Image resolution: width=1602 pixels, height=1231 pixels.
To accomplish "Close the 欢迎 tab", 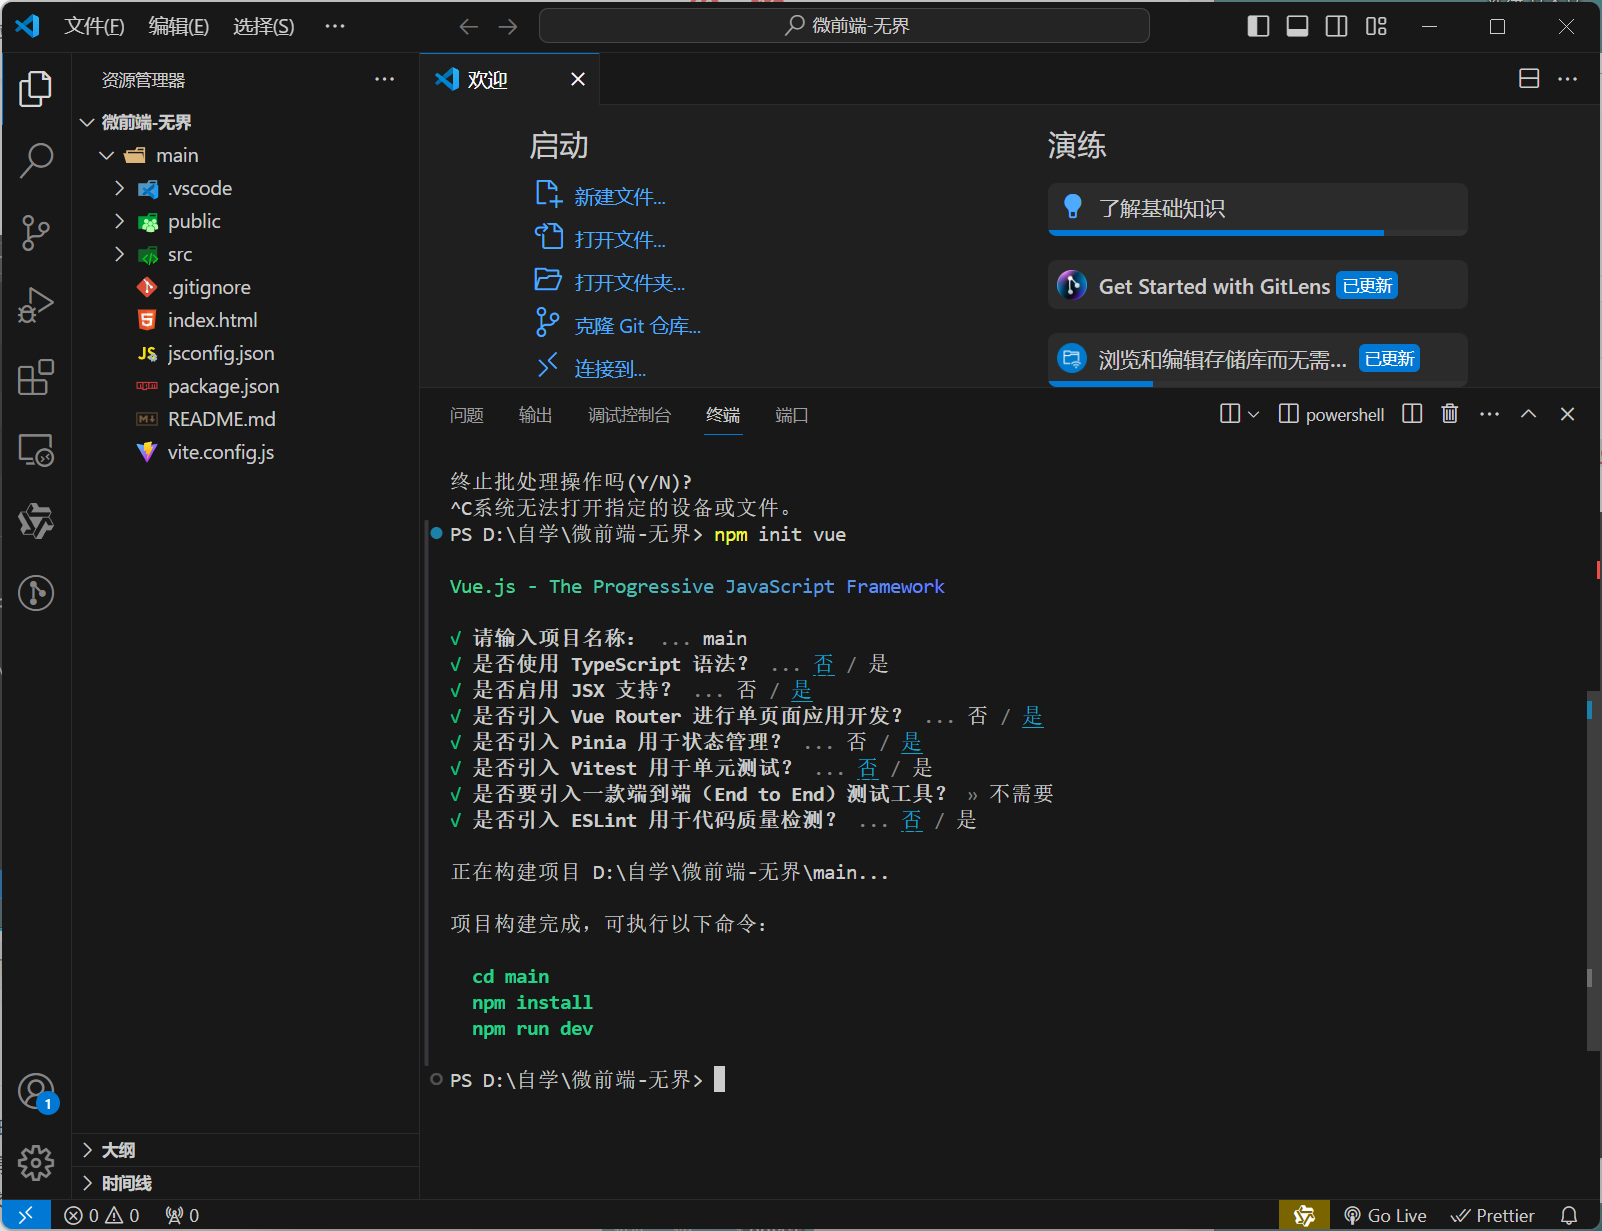I will point(578,79).
